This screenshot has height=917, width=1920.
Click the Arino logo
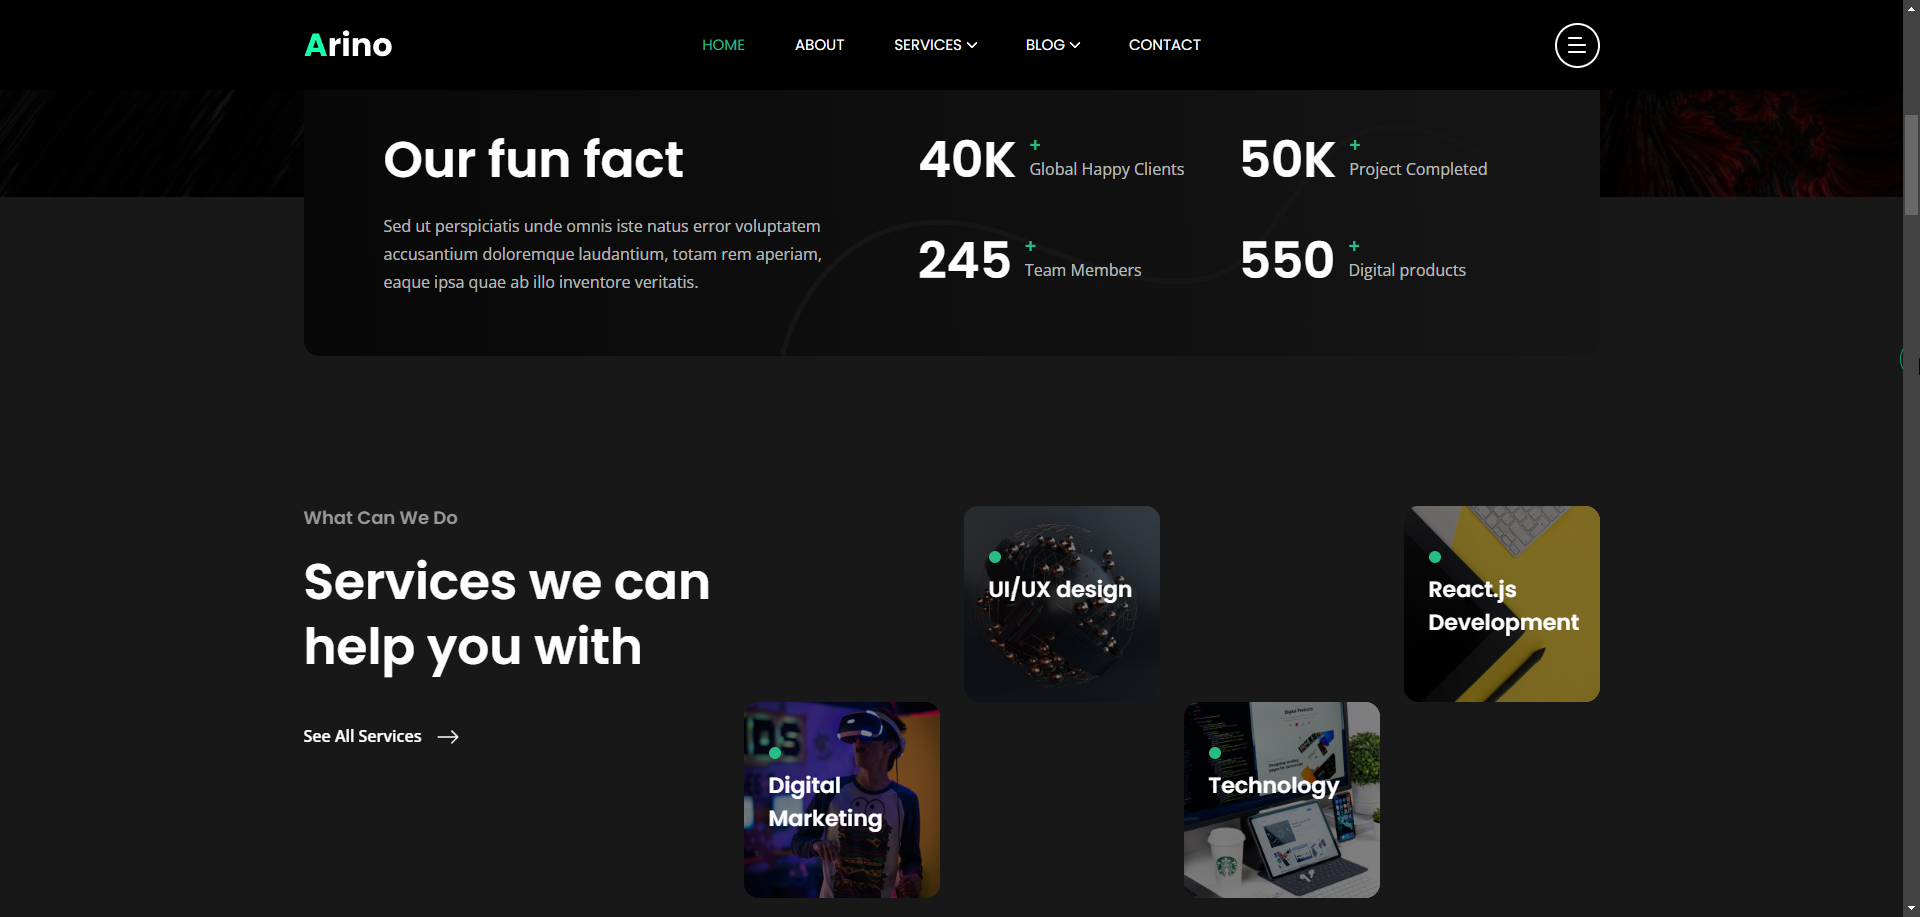pyautogui.click(x=348, y=45)
